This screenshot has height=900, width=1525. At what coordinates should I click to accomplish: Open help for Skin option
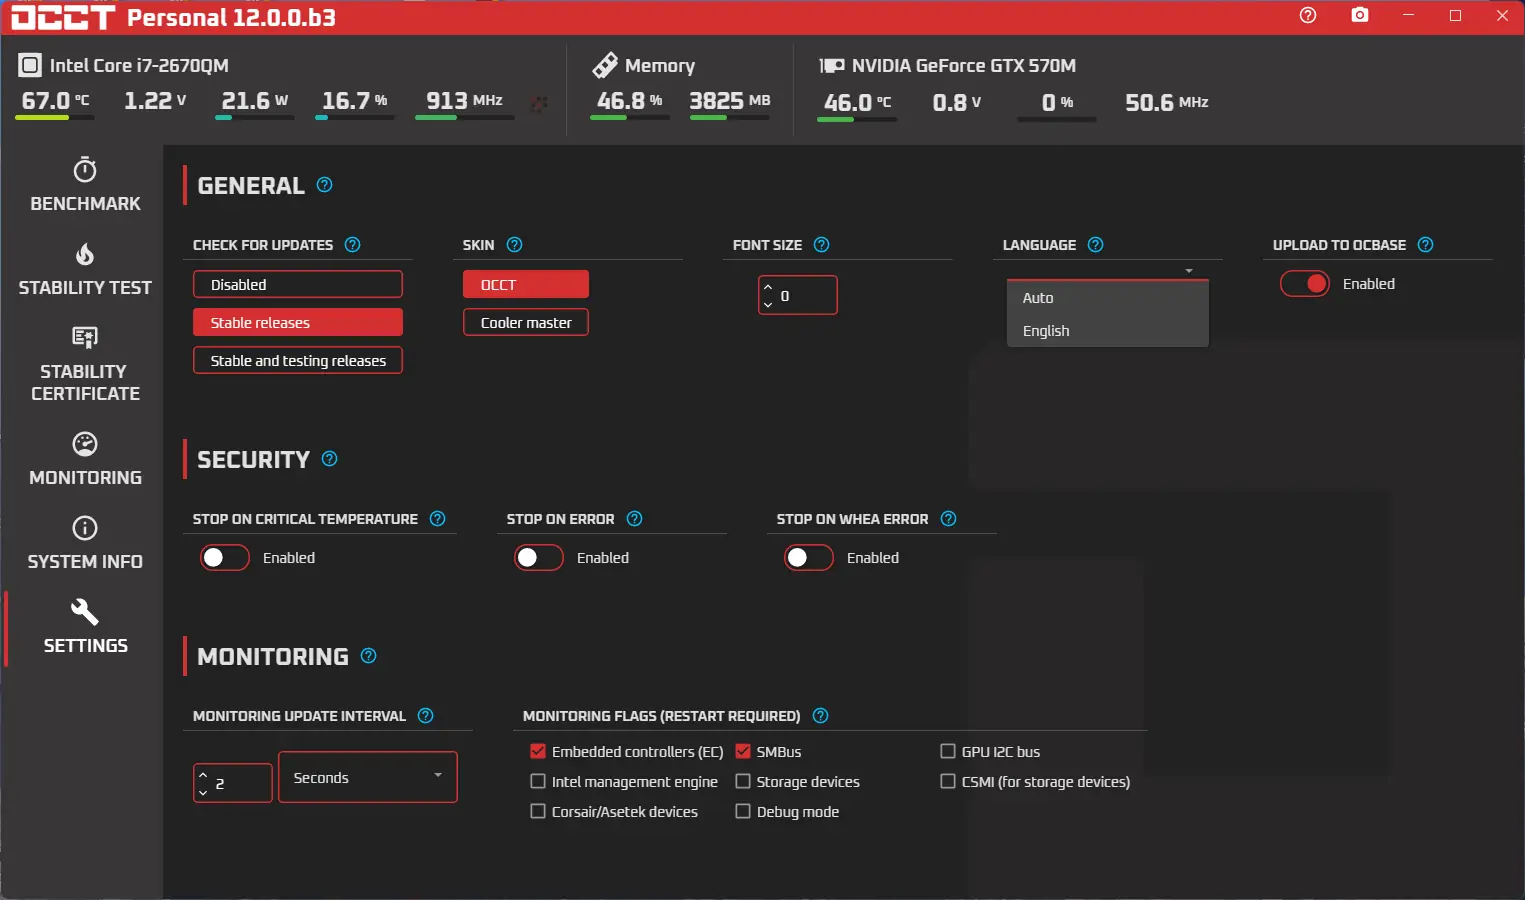coord(515,245)
